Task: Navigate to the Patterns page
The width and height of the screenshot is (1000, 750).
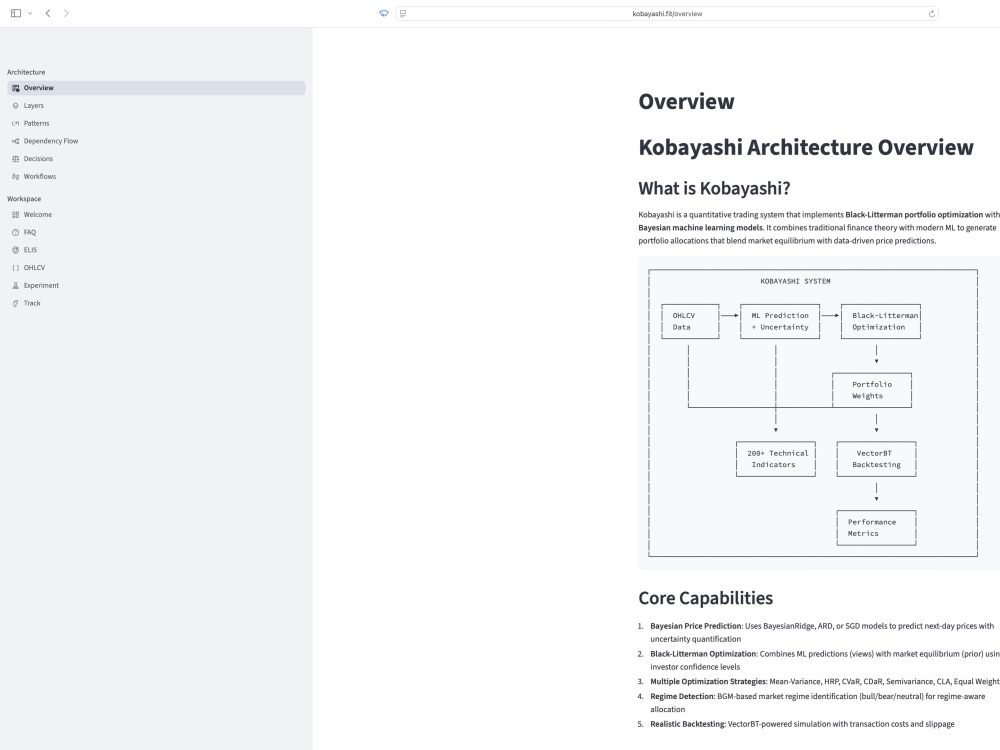Action: [x=156, y=124]
